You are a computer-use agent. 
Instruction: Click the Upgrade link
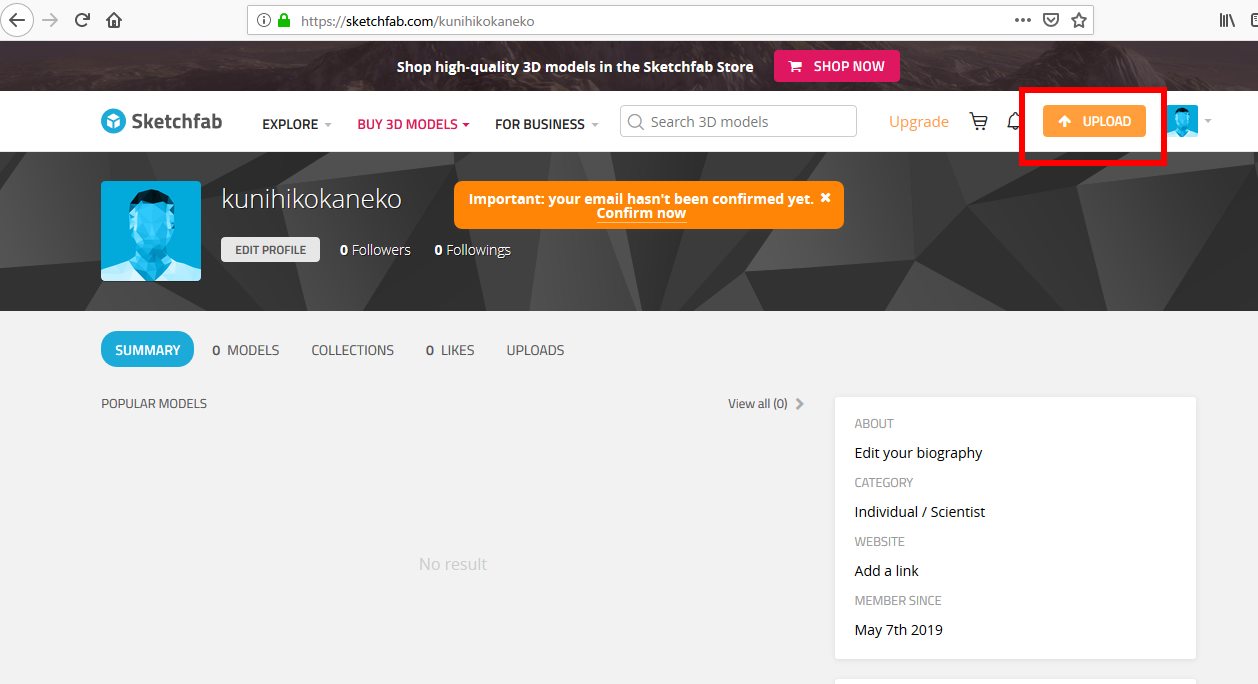click(x=919, y=122)
